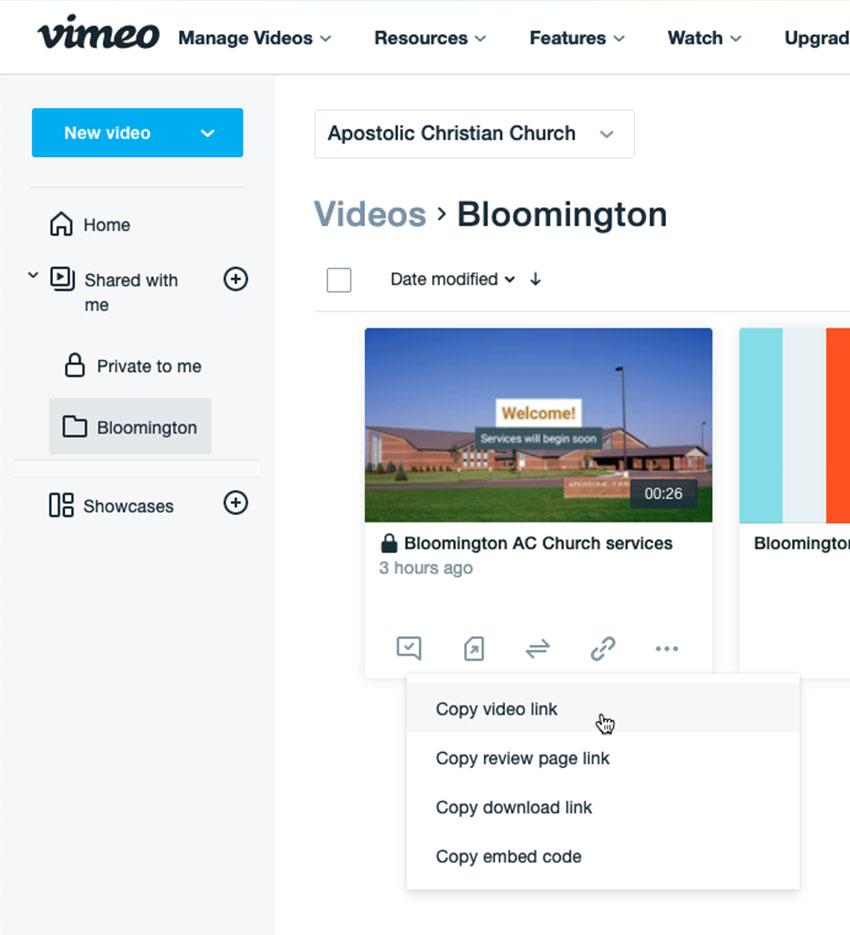This screenshot has height=935, width=850.
Task: Click the review page icon on the video card
Action: pos(409,648)
